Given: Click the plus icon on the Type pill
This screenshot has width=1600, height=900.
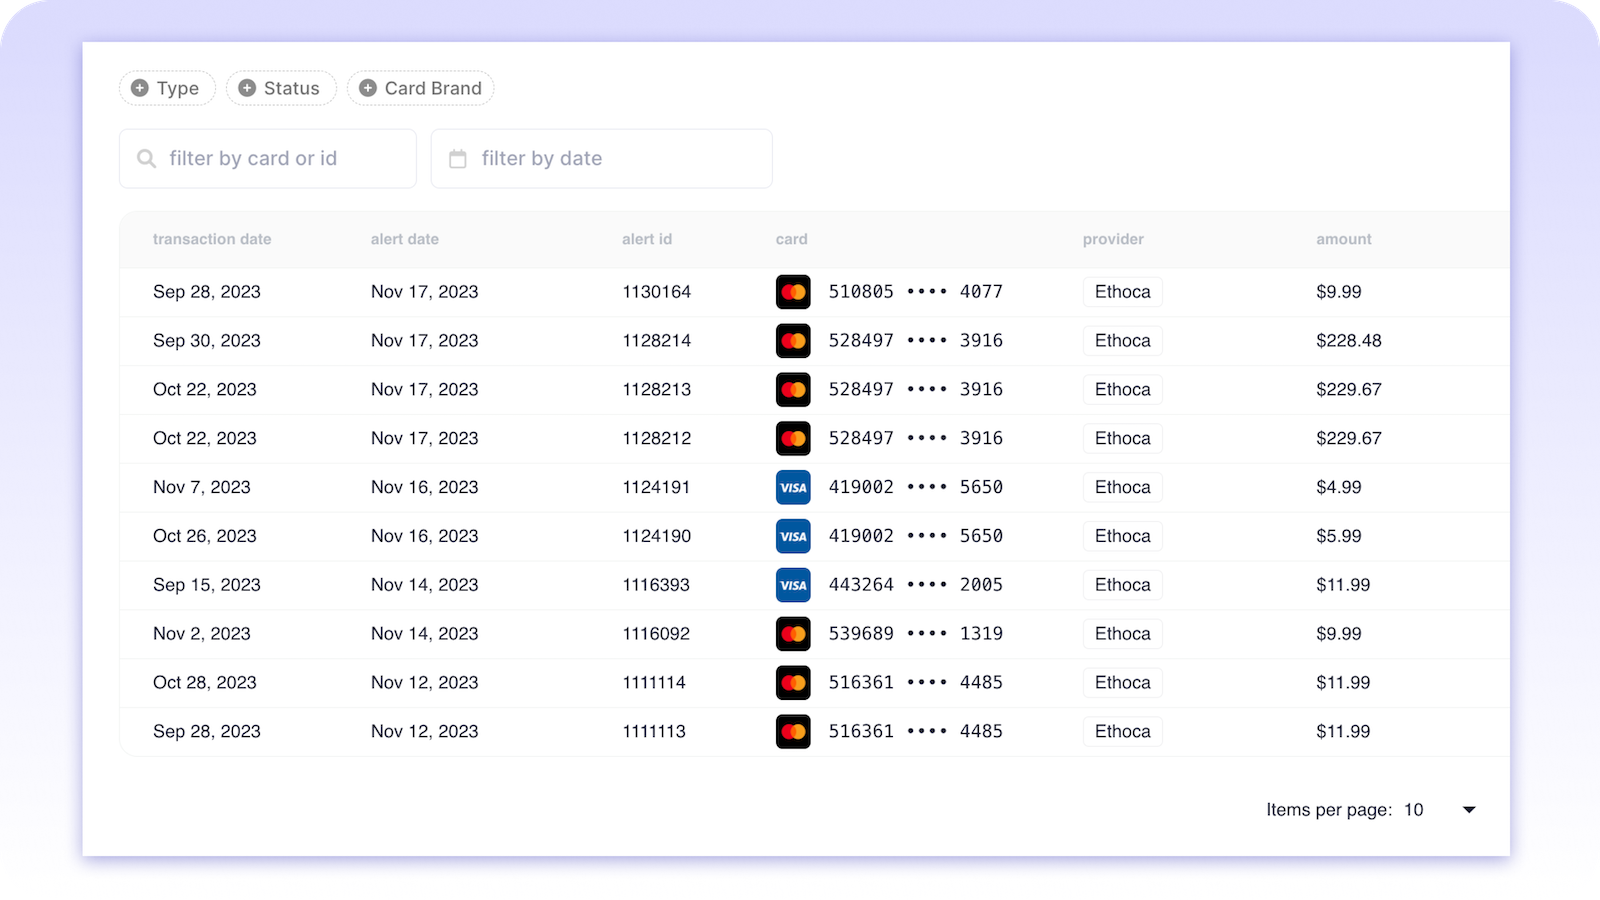Looking at the screenshot, I should tap(139, 88).
